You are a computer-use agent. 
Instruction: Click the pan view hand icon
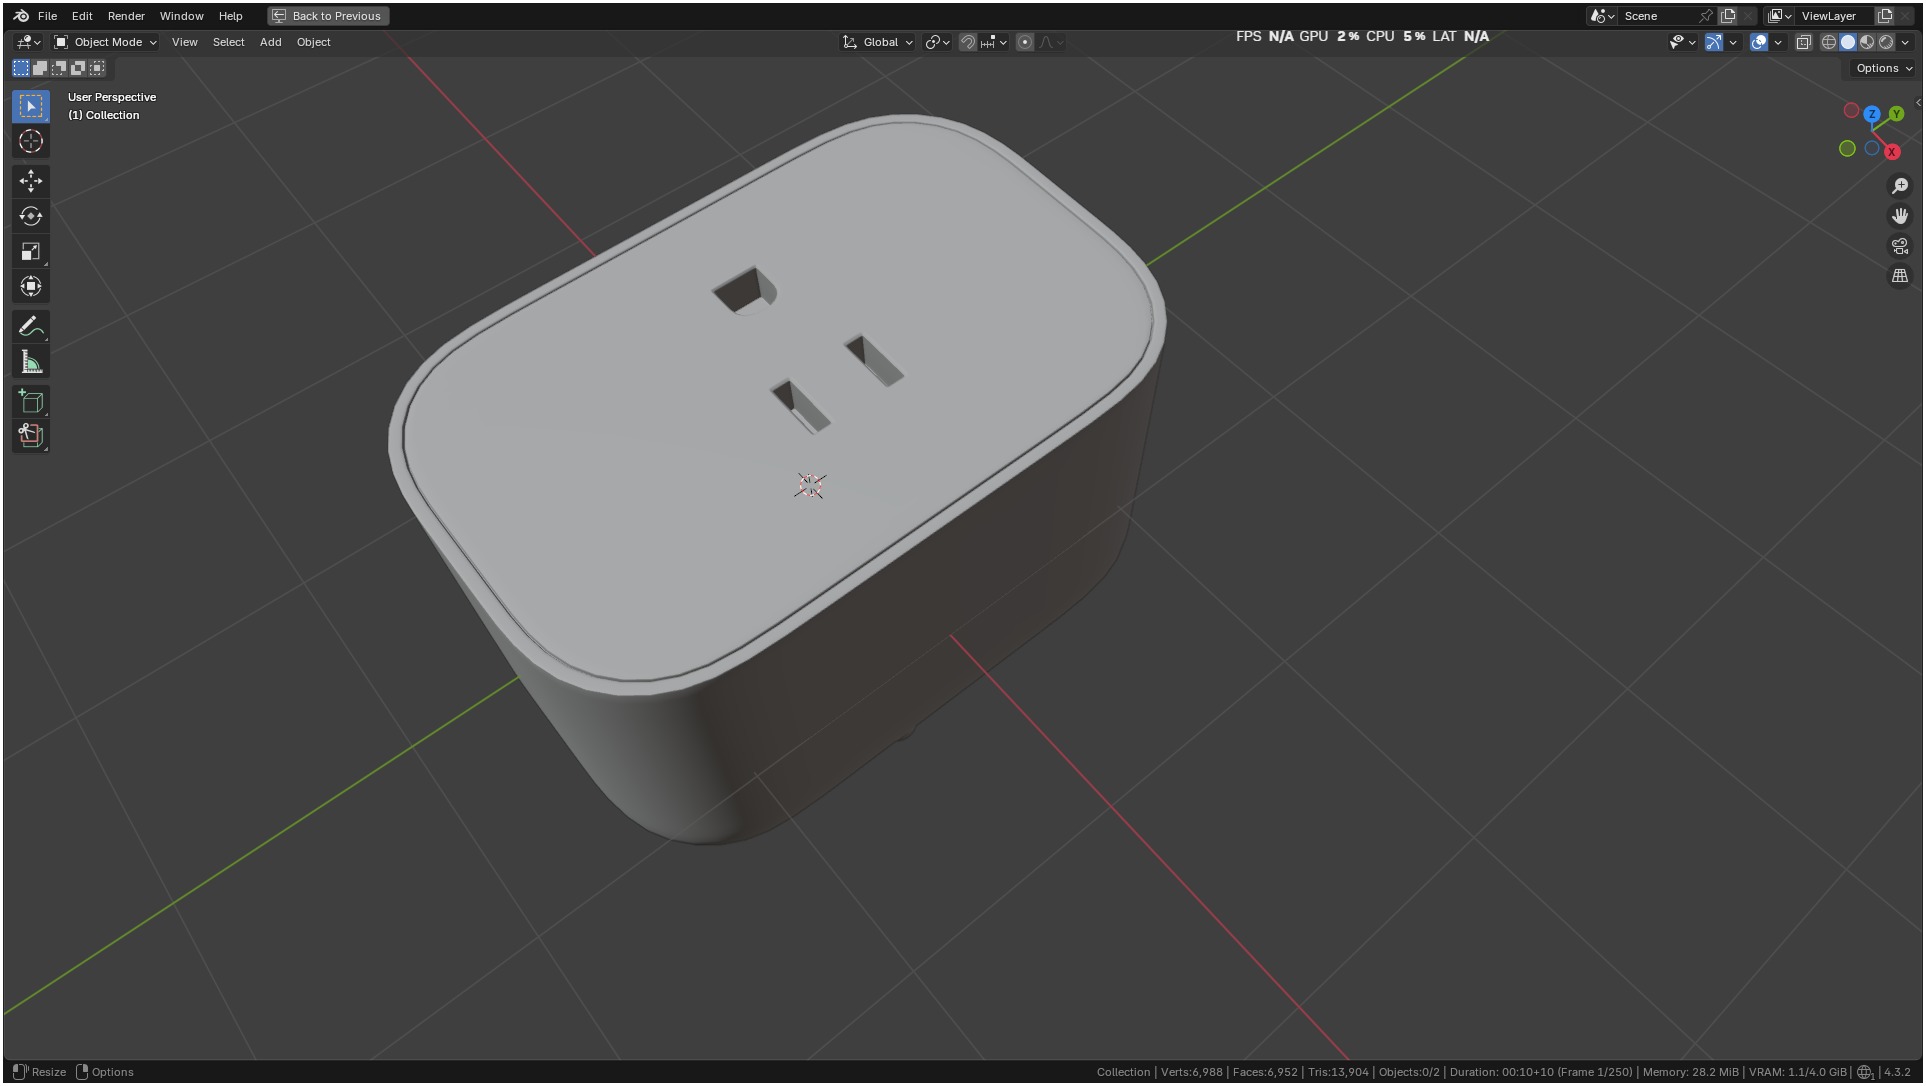coord(1900,216)
